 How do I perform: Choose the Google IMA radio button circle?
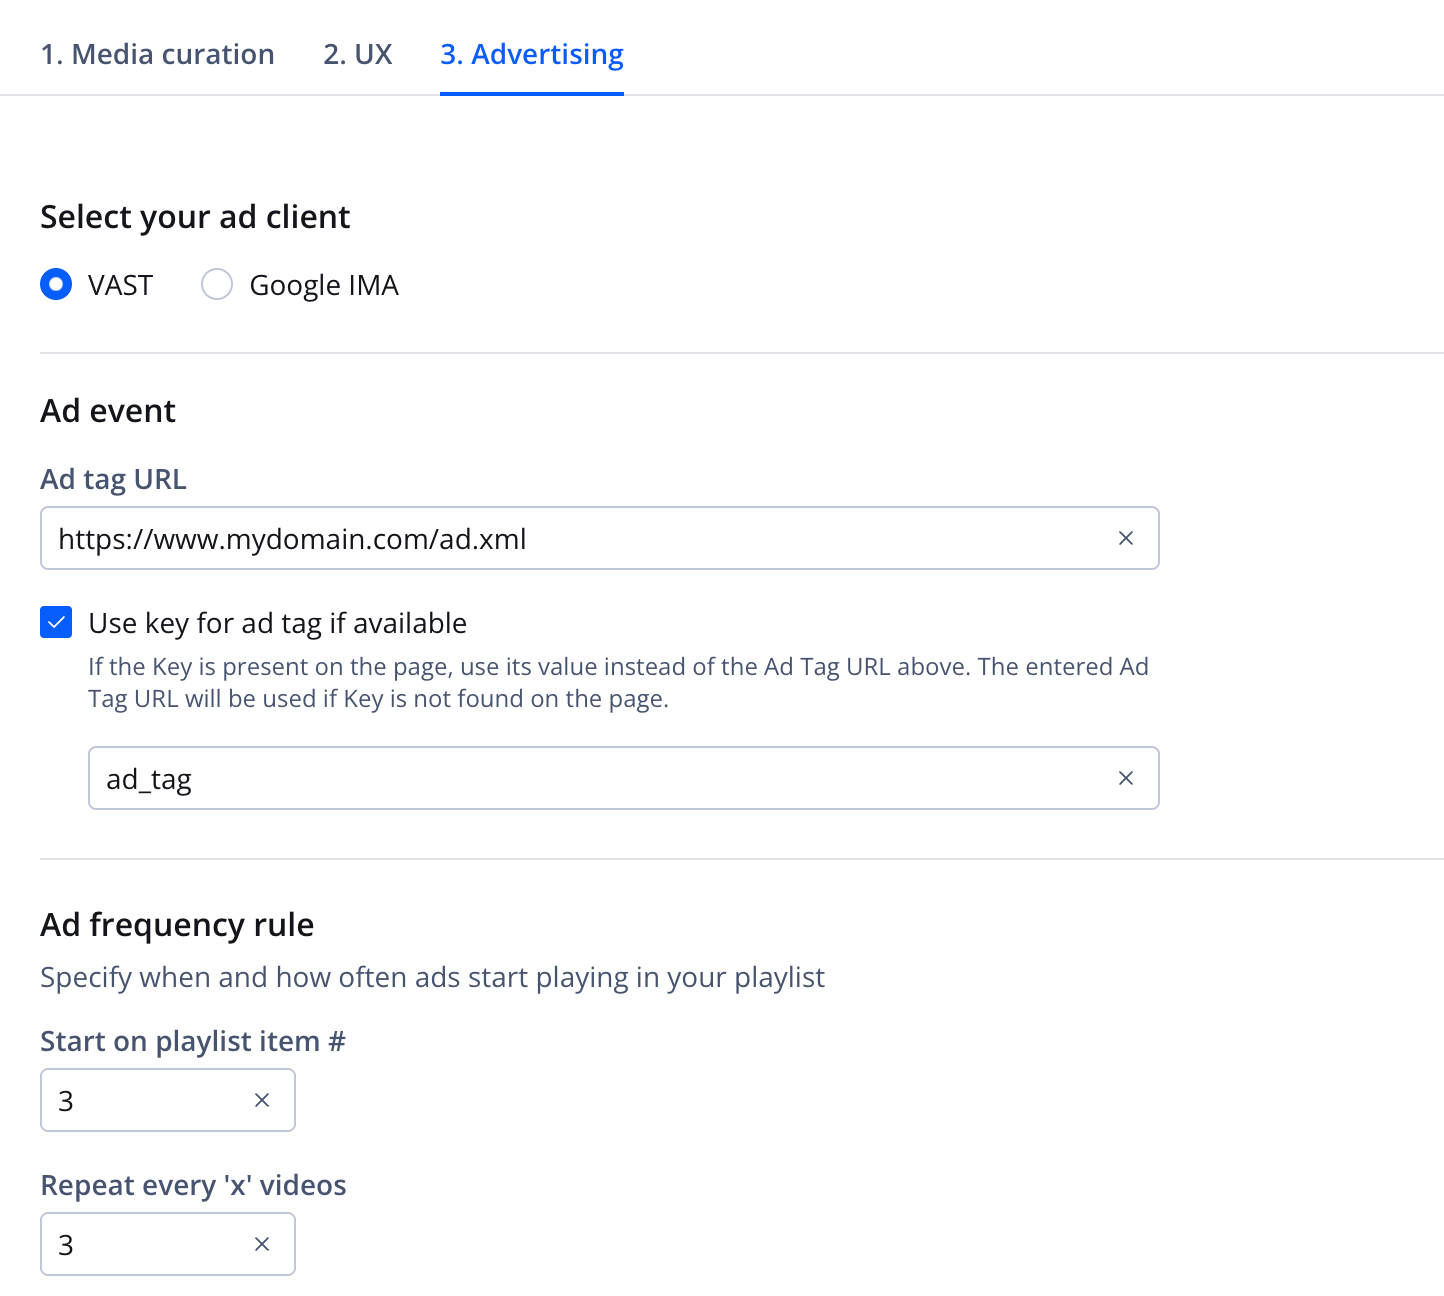[217, 285]
